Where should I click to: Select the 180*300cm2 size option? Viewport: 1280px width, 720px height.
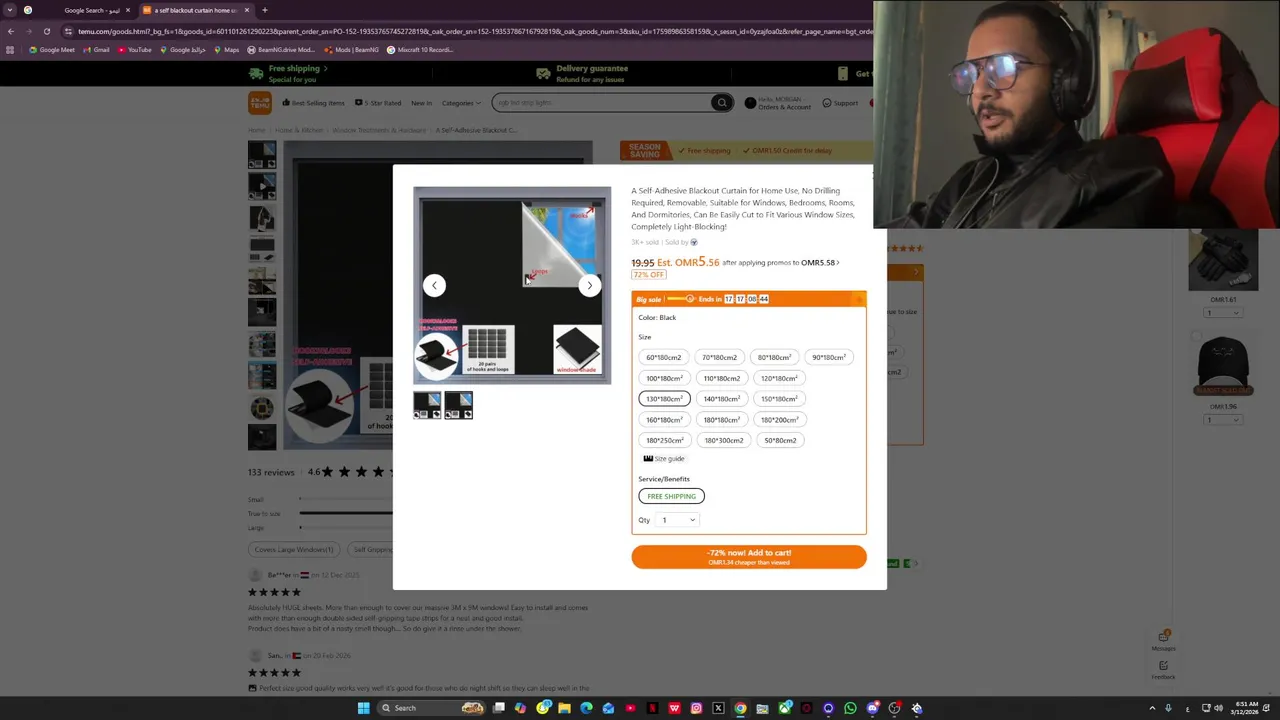[724, 440]
